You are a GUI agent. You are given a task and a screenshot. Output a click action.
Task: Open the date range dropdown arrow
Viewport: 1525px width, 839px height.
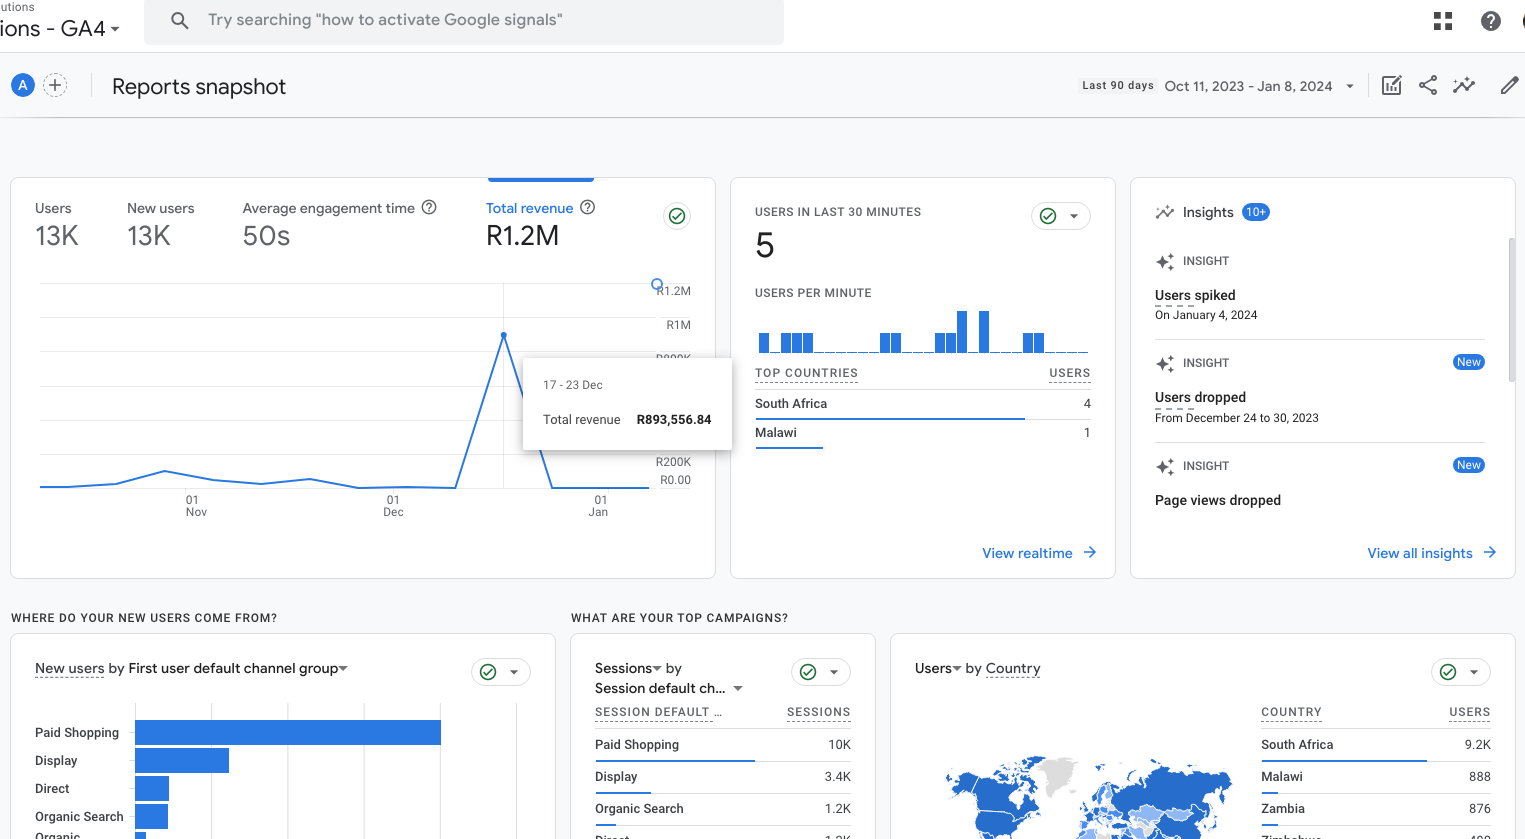coord(1350,86)
